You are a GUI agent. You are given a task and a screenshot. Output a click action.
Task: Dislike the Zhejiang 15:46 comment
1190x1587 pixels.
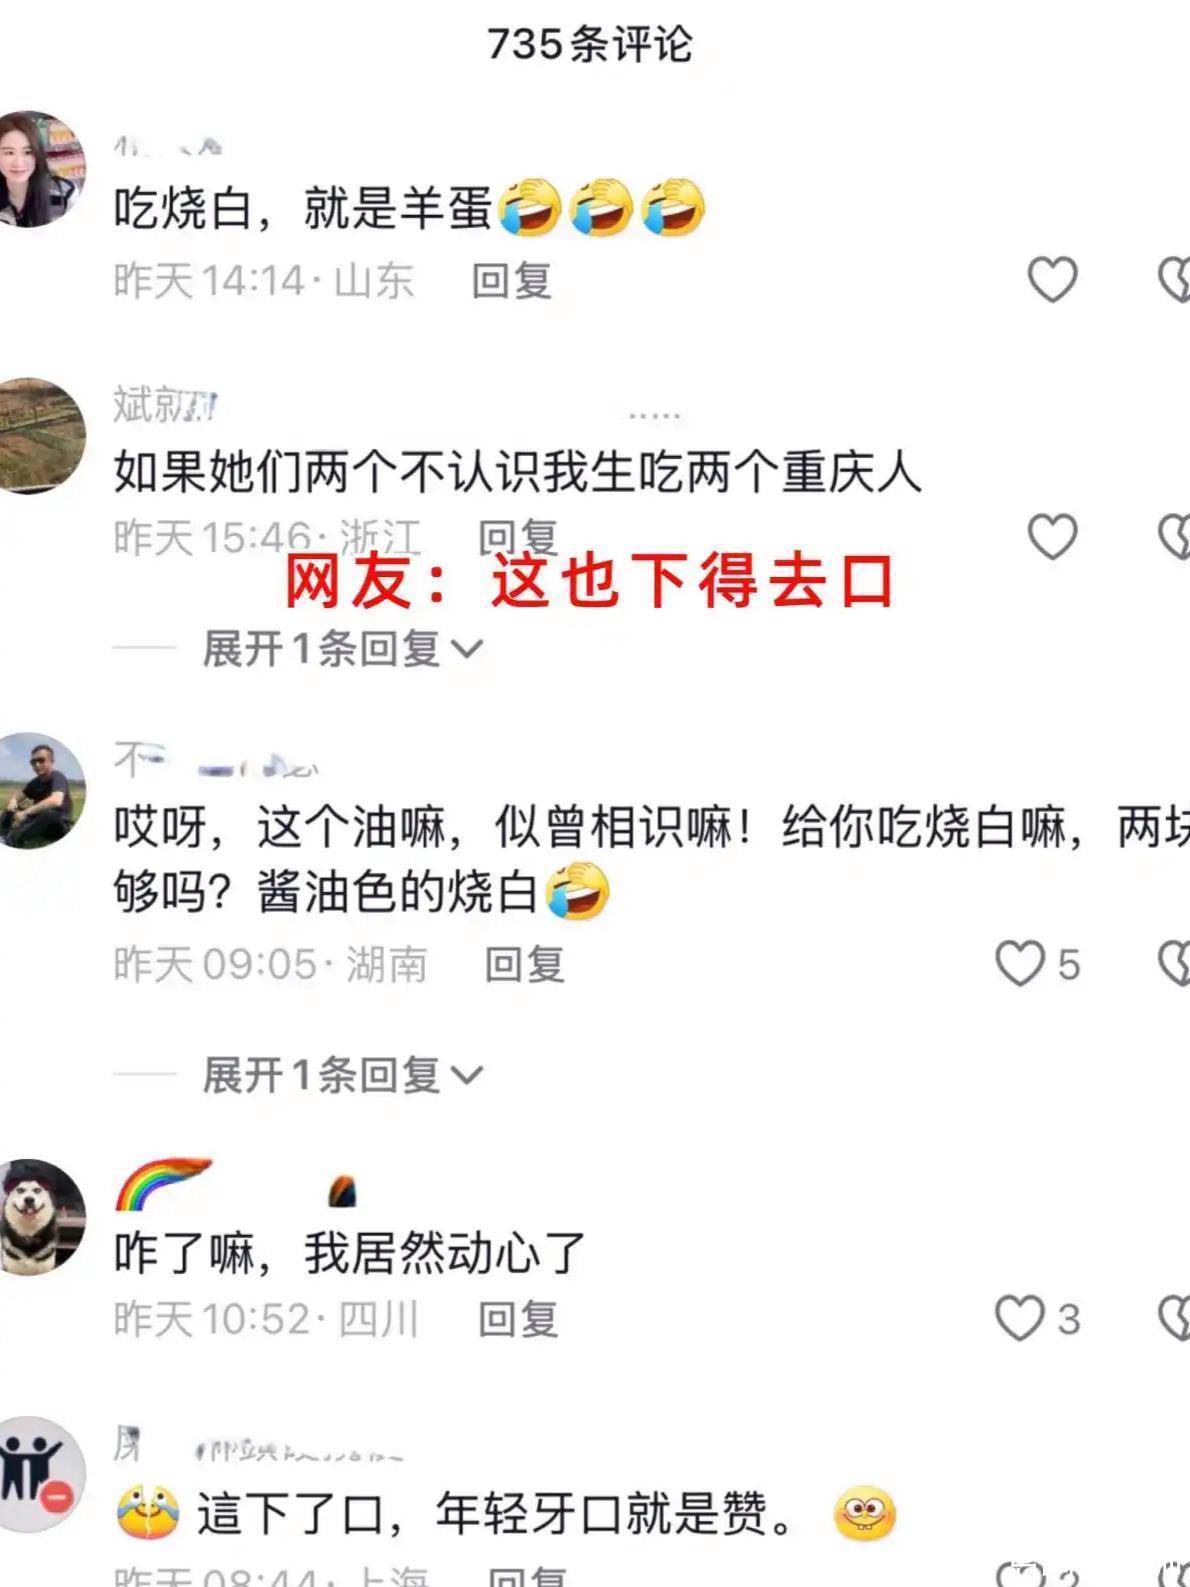[x=1175, y=537]
